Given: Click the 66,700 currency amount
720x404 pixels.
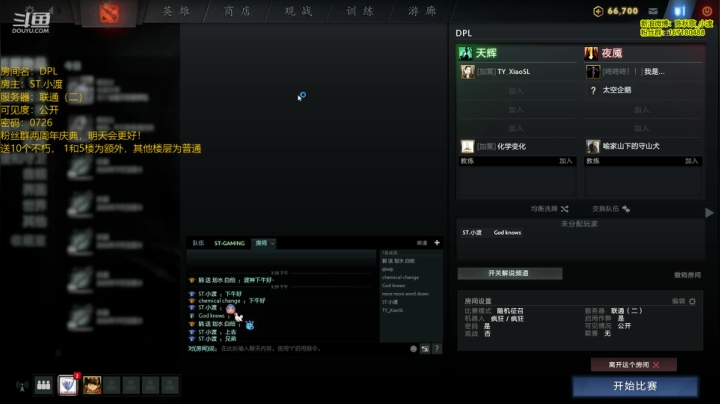Looking at the screenshot, I should point(623,11).
